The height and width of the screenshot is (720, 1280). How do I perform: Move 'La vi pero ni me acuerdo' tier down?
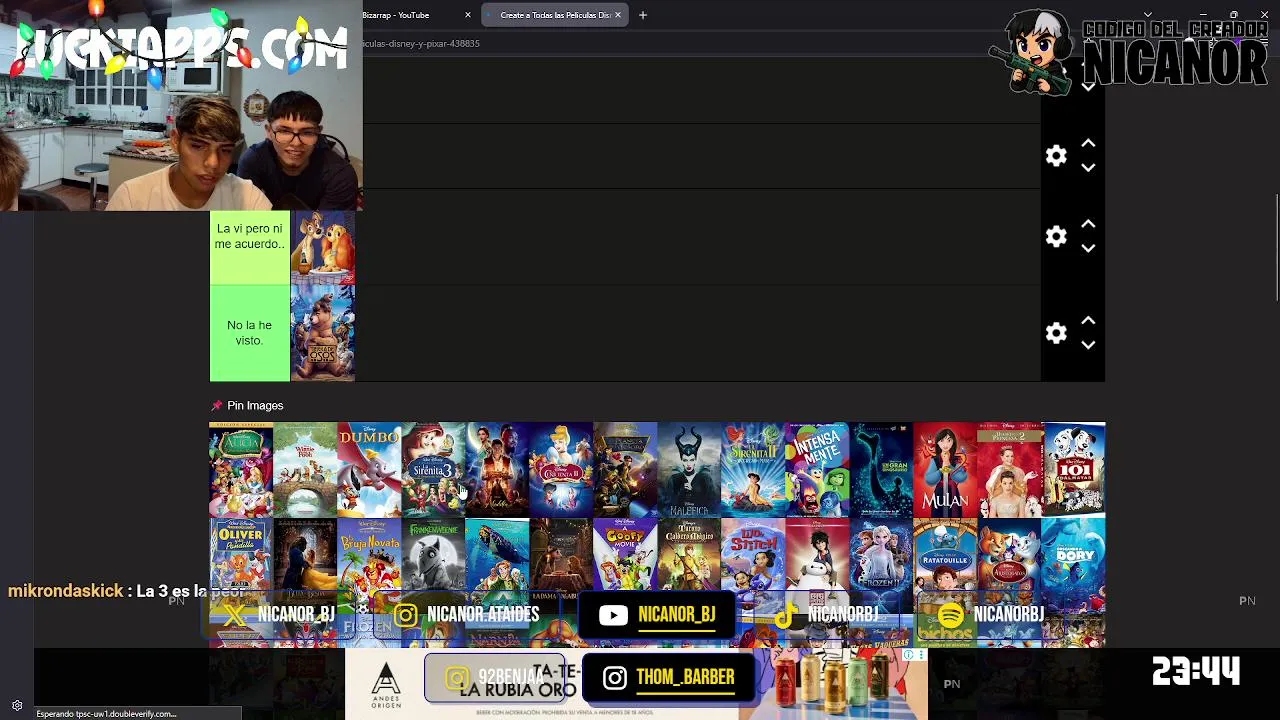pos(1088,248)
